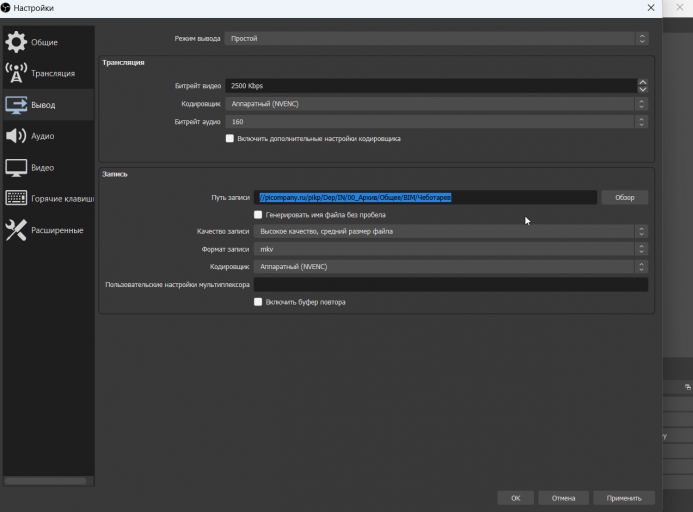Close the Настройки dialog window
The height and width of the screenshot is (512, 693).
pyautogui.click(x=651, y=8)
